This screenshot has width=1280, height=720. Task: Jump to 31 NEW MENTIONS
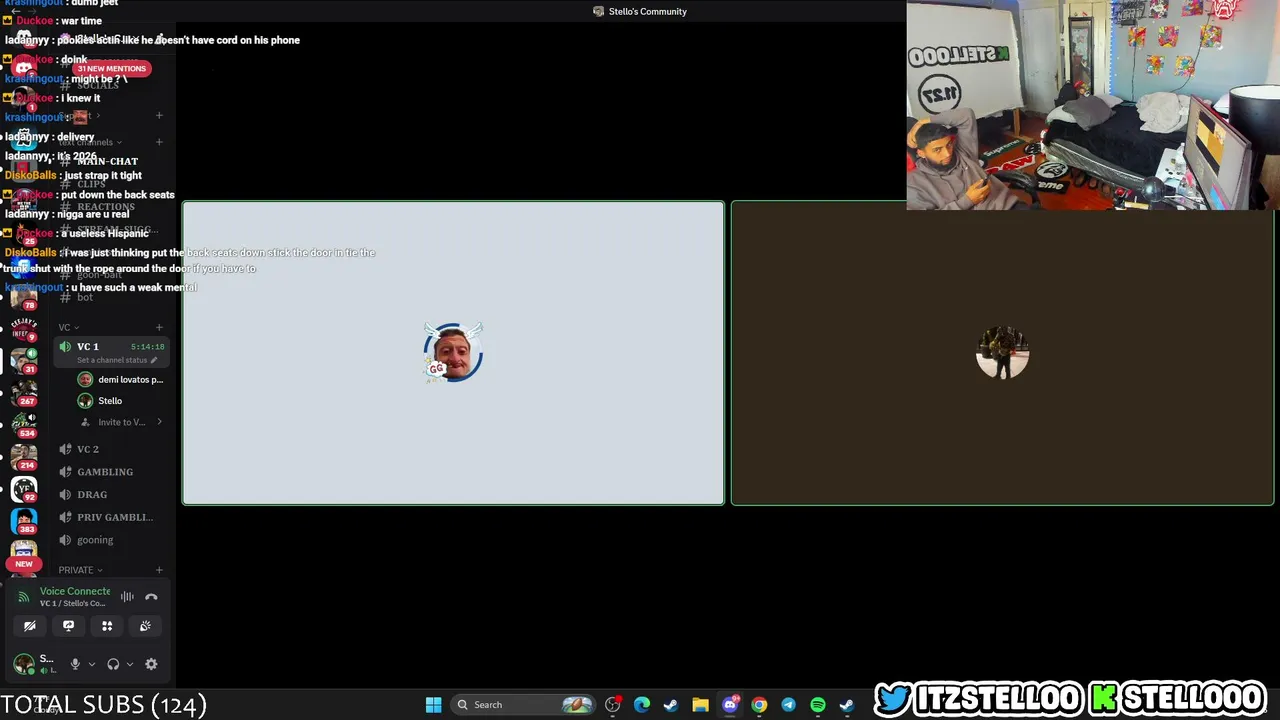tap(111, 69)
